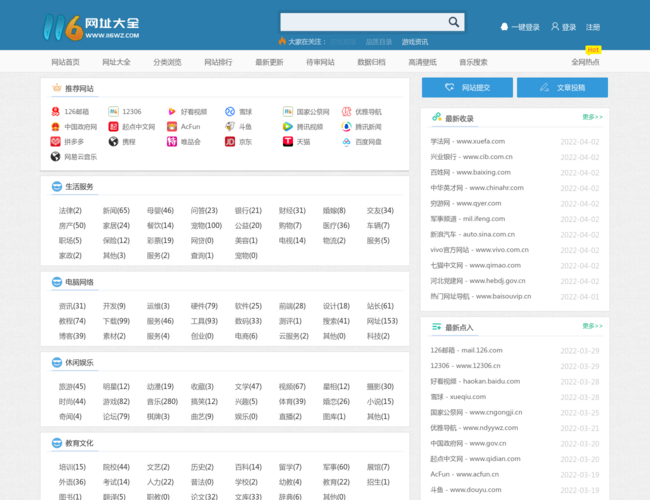Open the 拼多多 icon
Viewport: 650px width, 500px height.
point(56,142)
